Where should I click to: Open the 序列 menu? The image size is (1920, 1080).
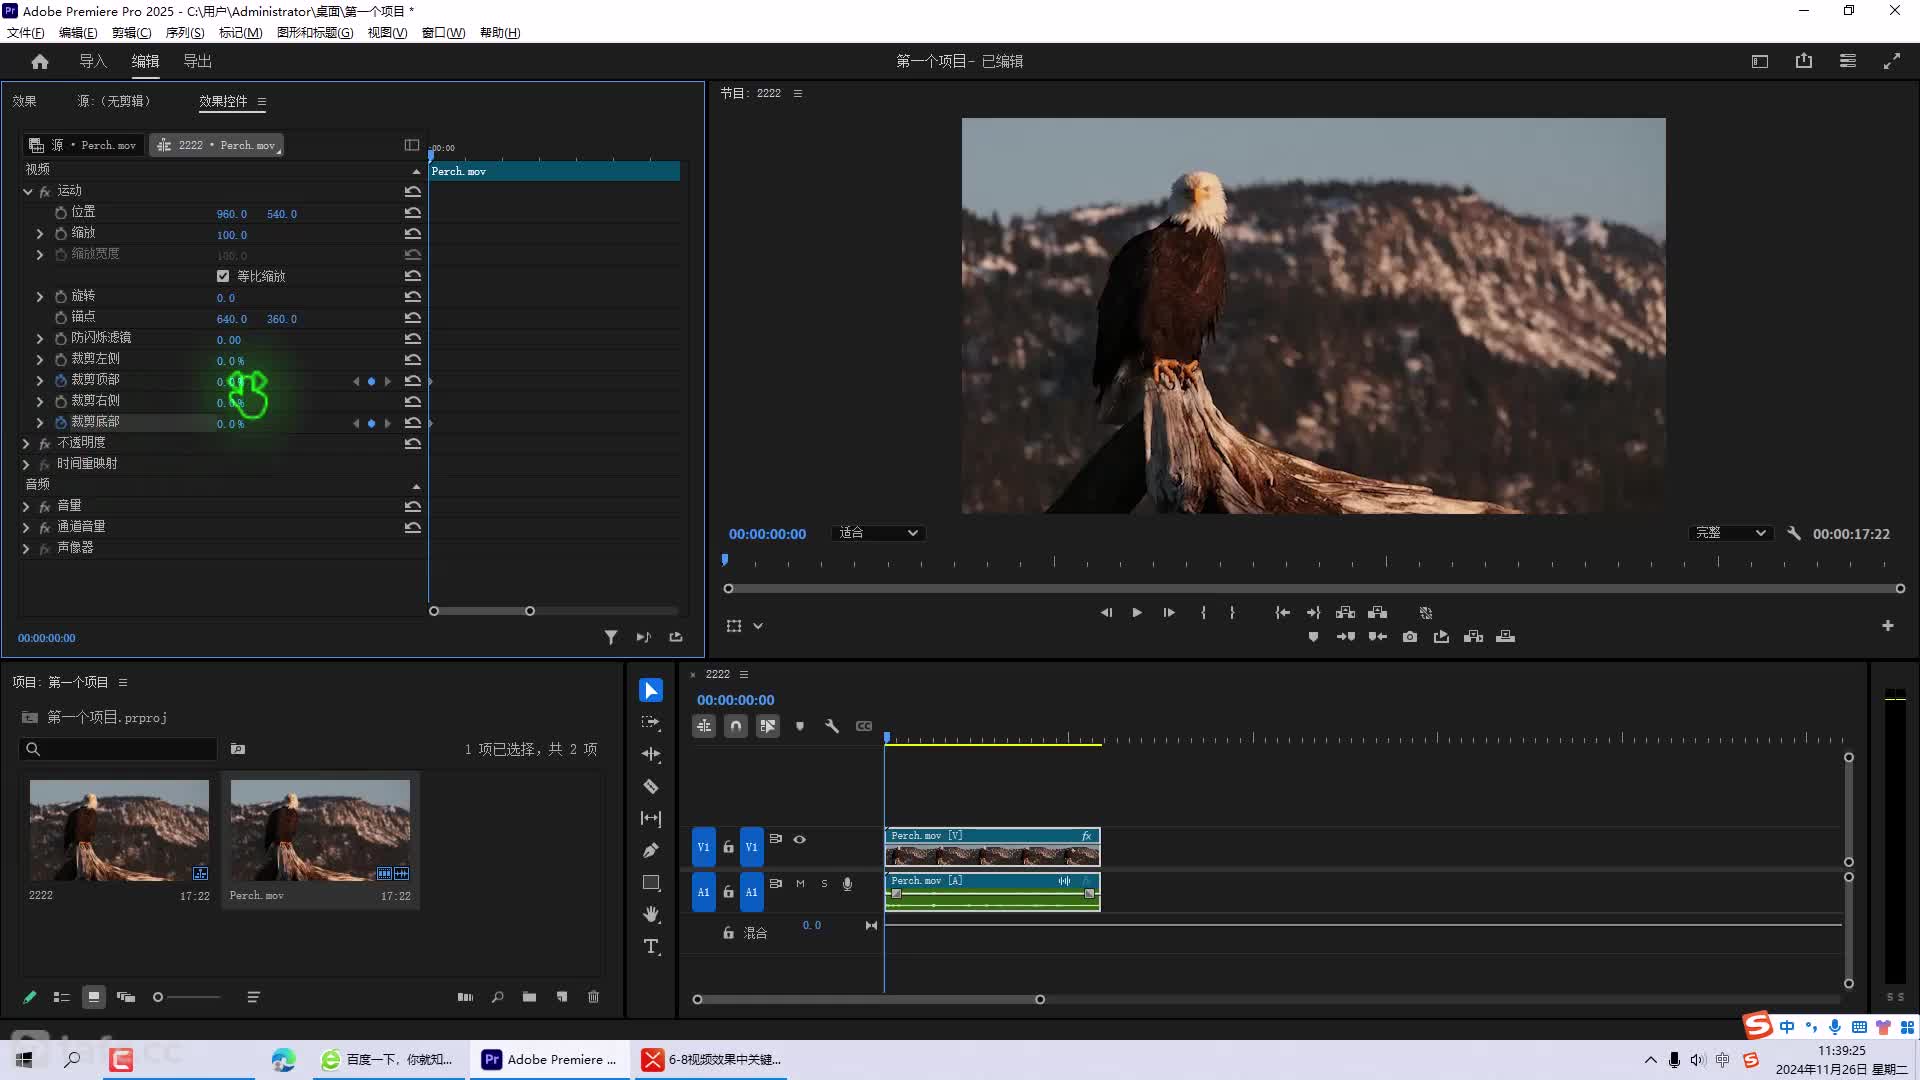(185, 32)
